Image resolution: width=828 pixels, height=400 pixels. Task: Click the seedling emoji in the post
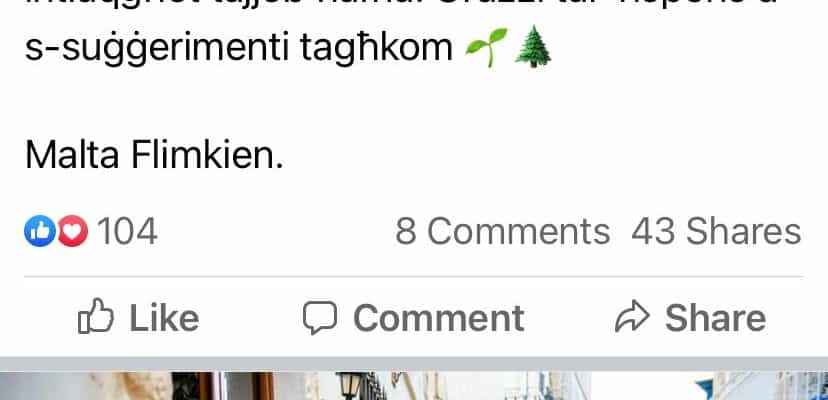[x=486, y=47]
